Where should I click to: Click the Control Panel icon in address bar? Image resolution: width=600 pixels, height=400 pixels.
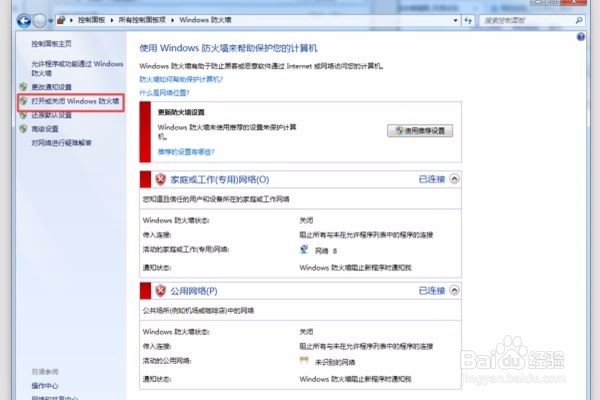click(61, 20)
